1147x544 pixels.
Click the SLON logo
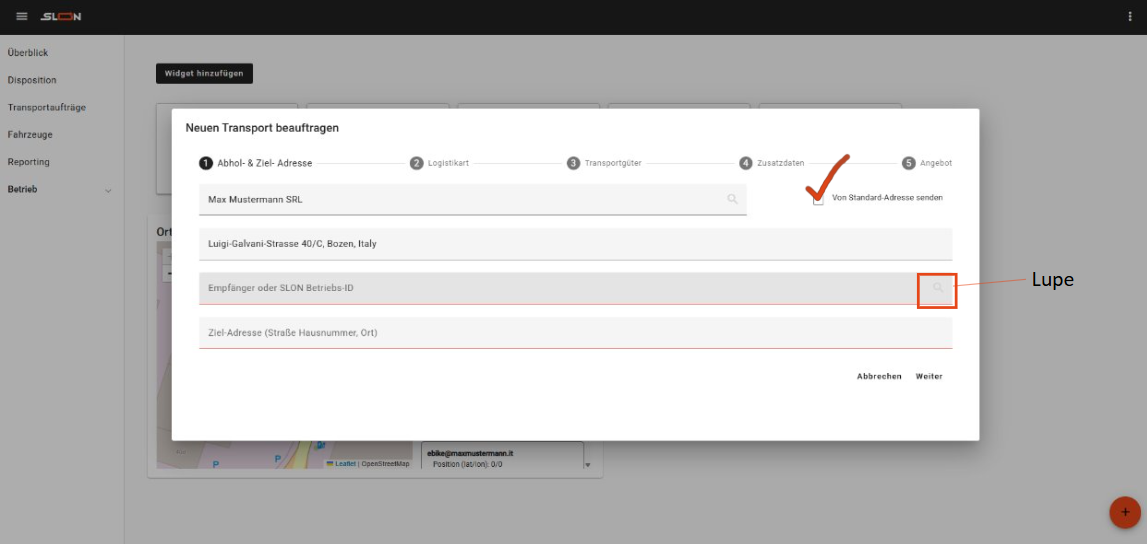pos(61,17)
